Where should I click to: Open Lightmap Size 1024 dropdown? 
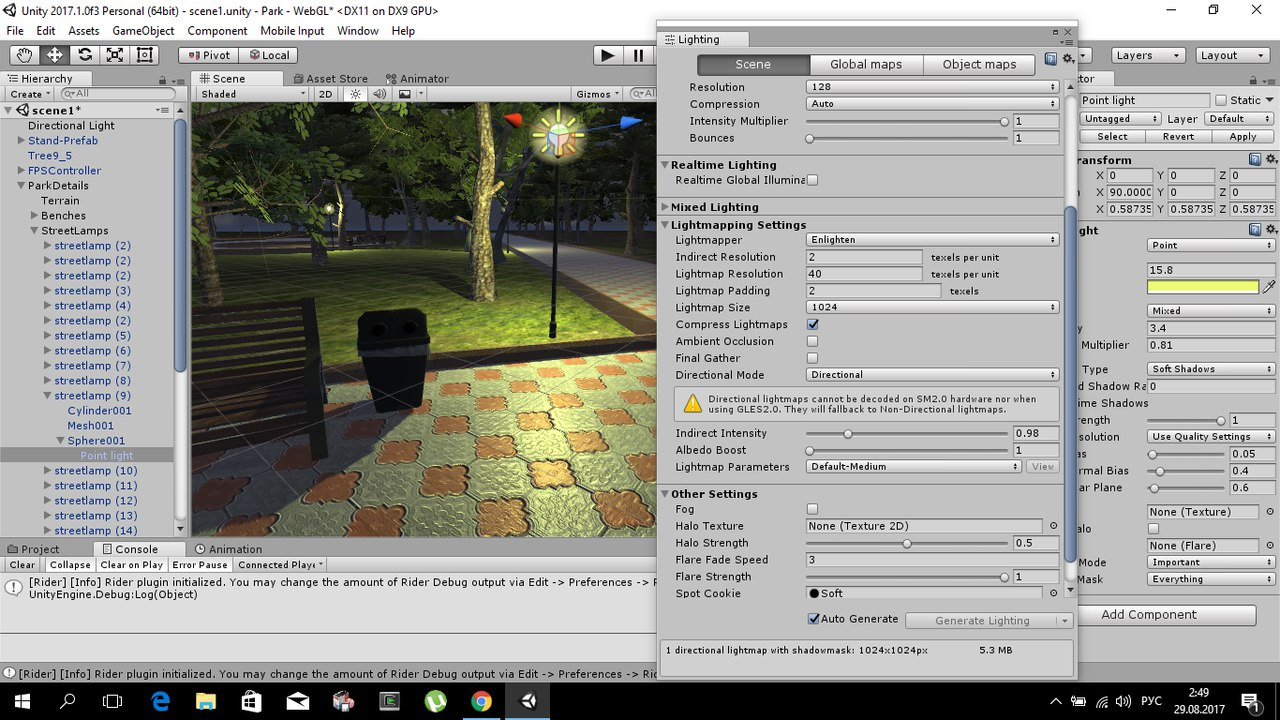(932, 307)
